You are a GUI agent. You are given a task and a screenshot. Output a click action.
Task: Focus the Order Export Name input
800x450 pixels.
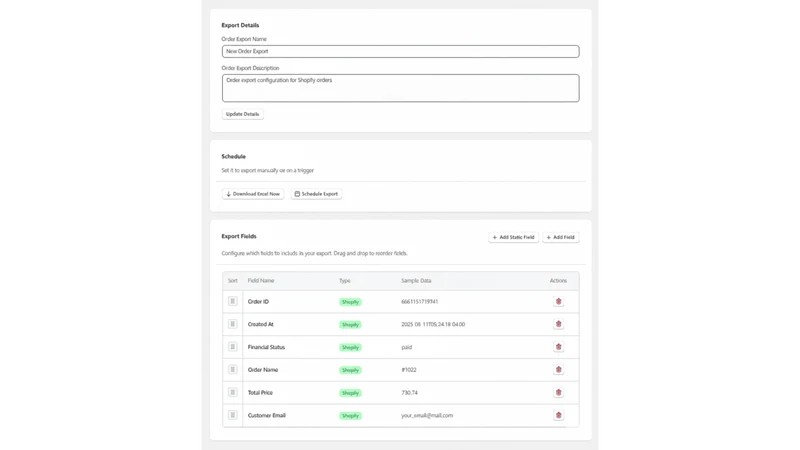click(x=401, y=52)
